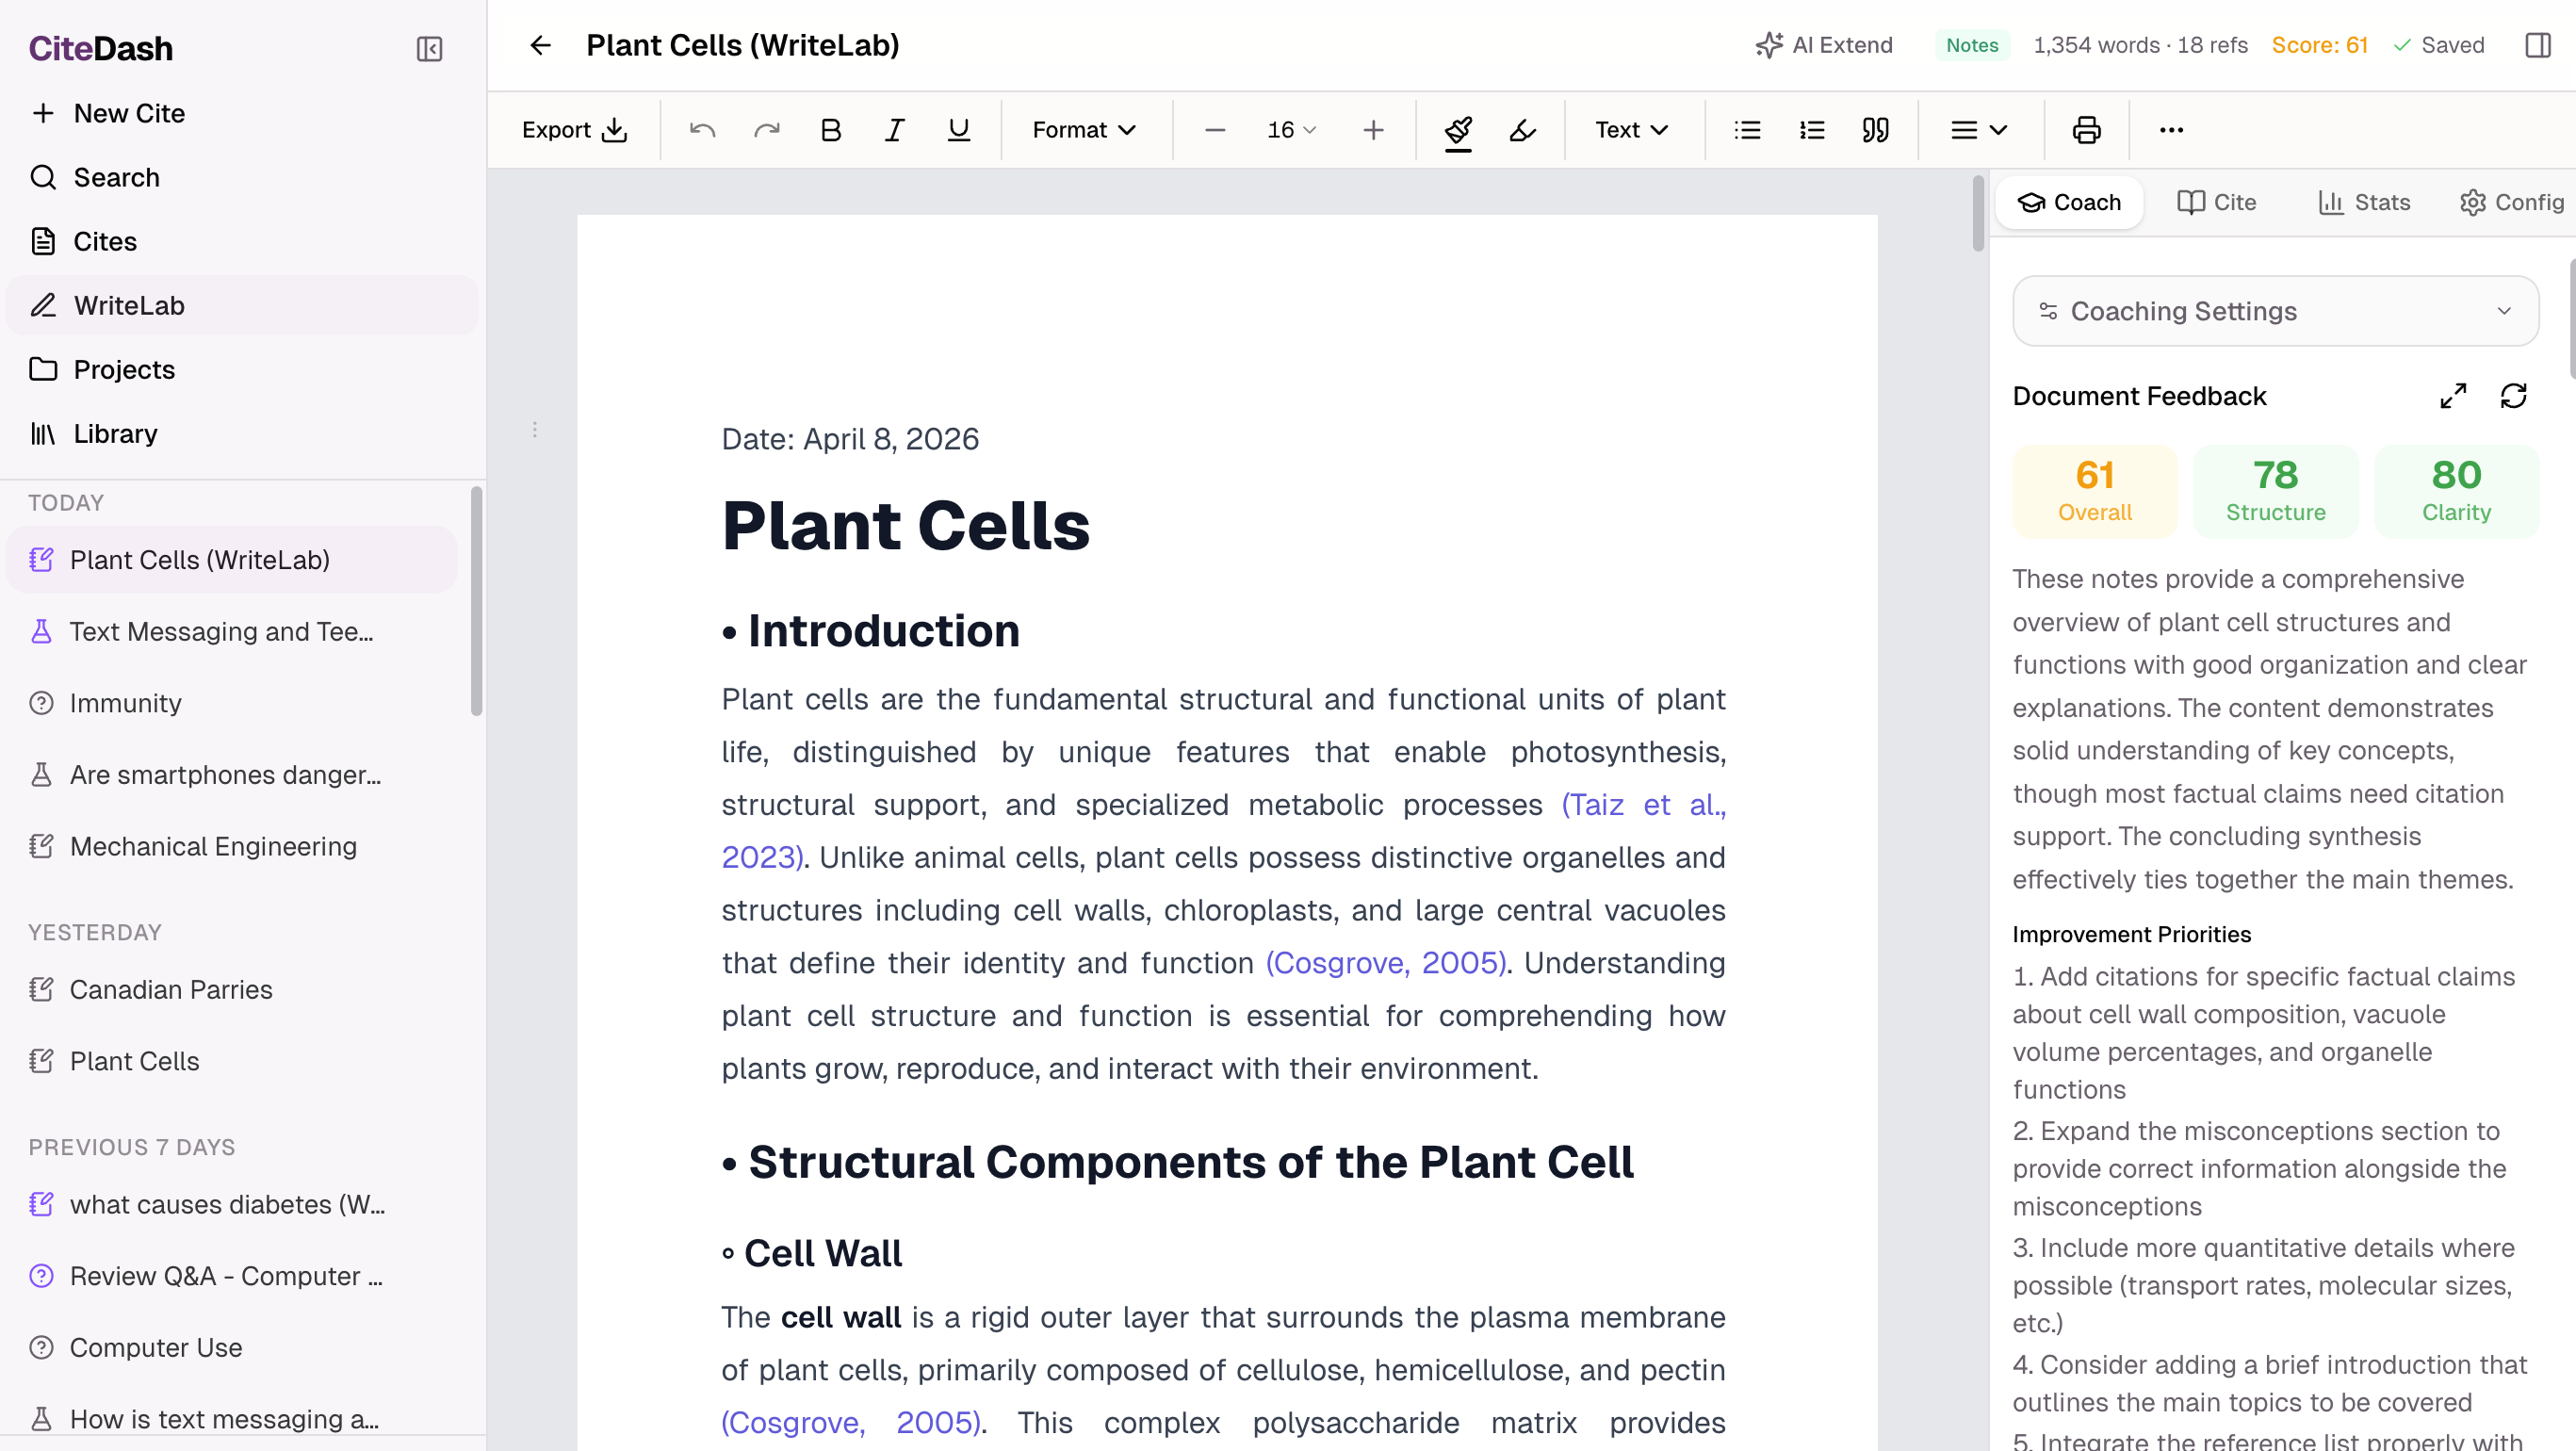Viewport: 2576px width, 1451px height.
Task: Open the font size 16 dropdown
Action: (1291, 130)
